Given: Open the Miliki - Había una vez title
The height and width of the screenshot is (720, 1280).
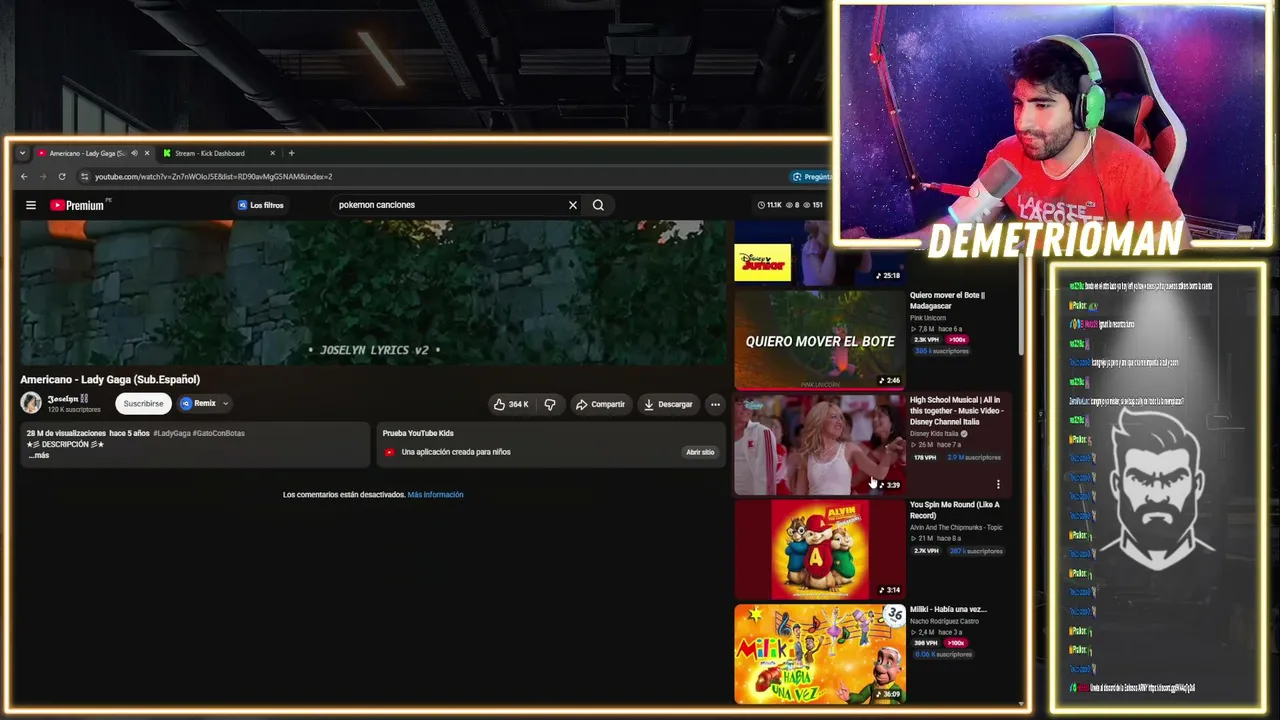Looking at the screenshot, I should tap(948, 609).
